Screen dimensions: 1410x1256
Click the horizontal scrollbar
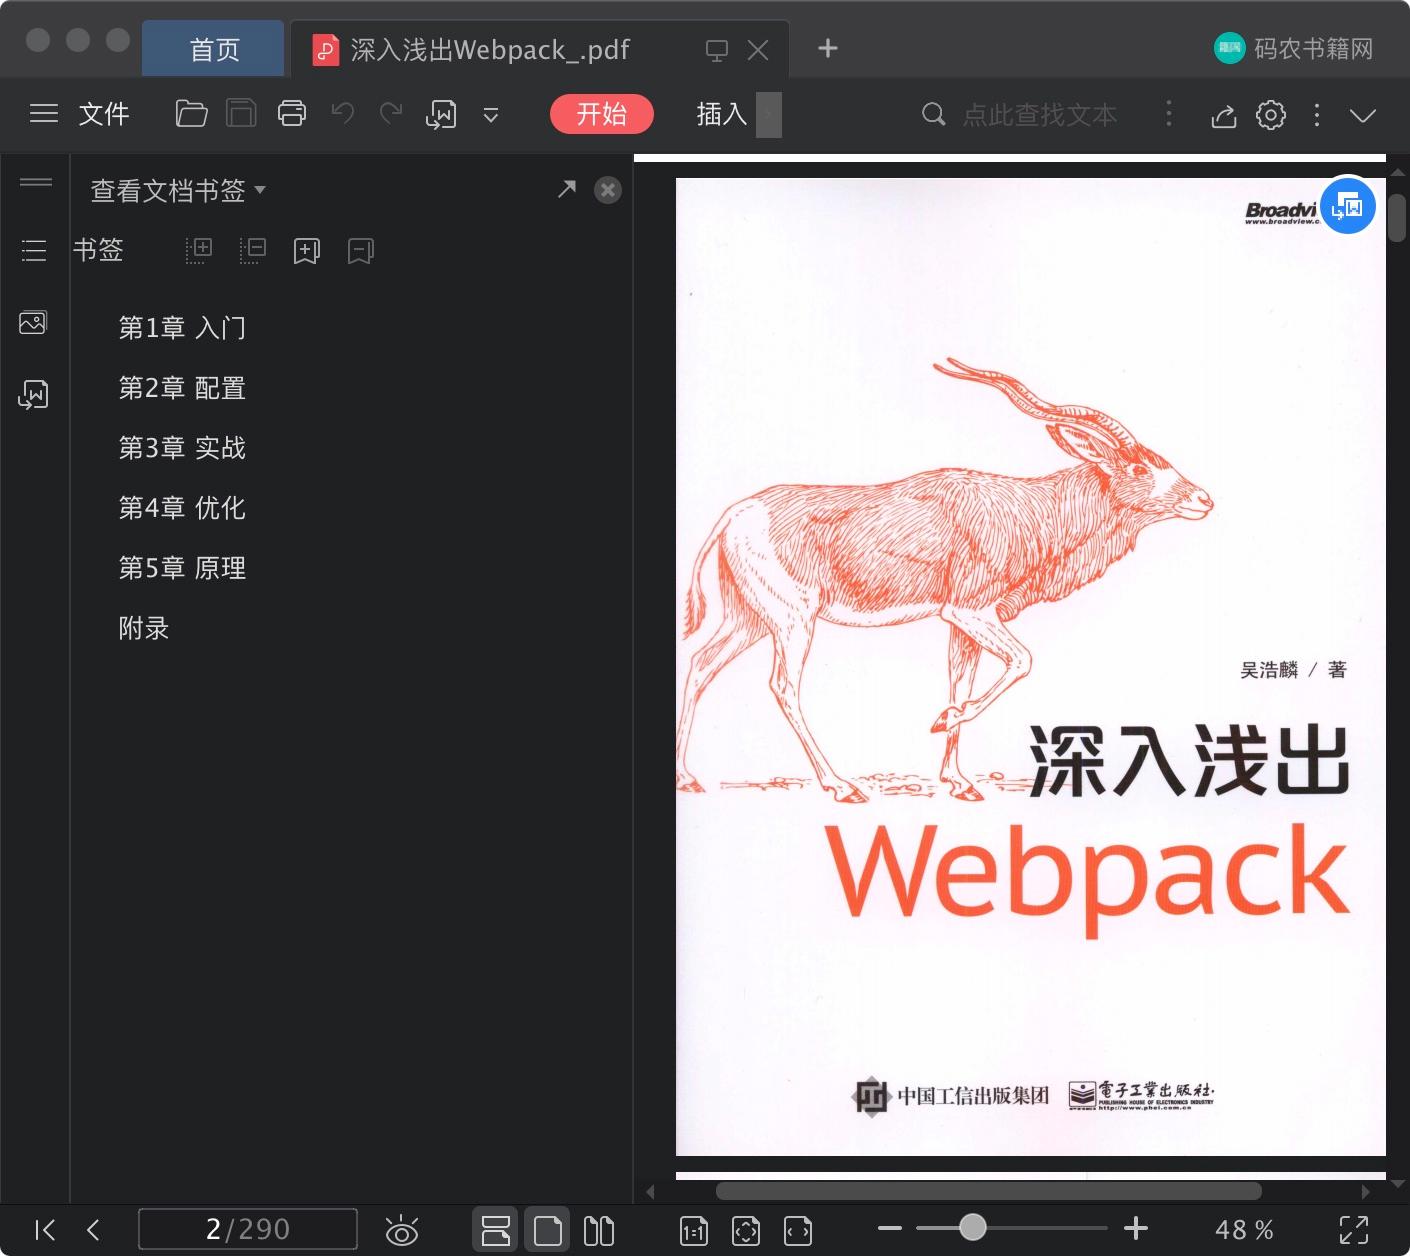coord(989,1191)
